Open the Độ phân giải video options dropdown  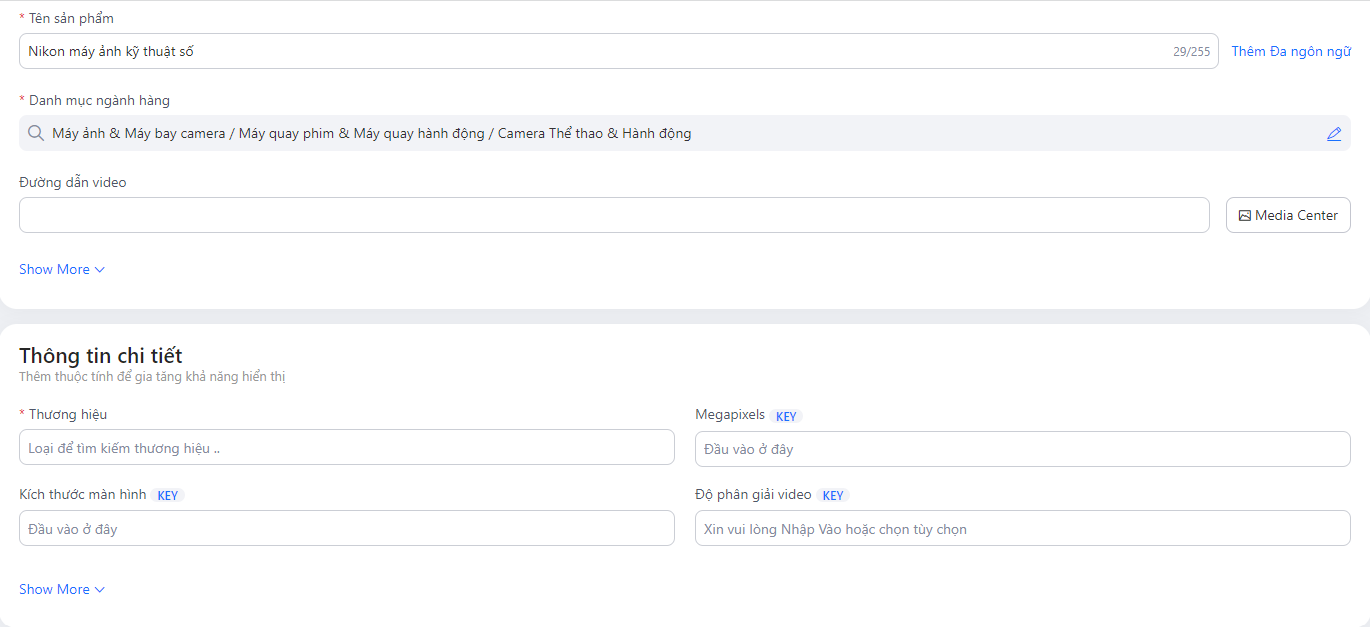pyautogui.click(x=1022, y=529)
